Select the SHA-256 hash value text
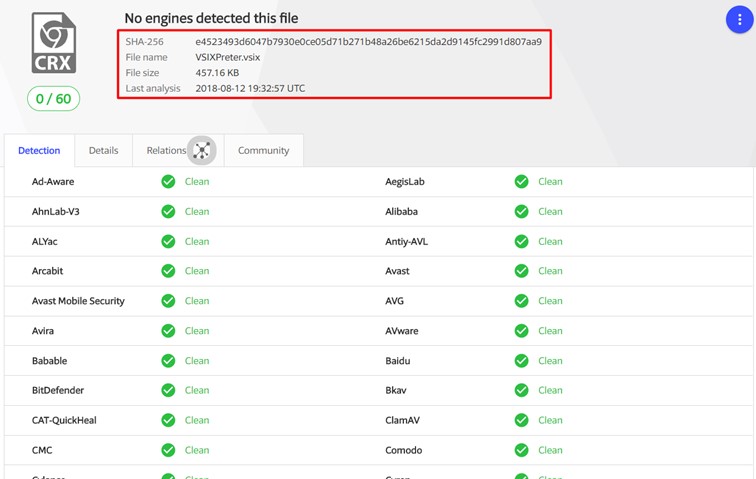Image resolution: width=756 pixels, height=479 pixels. coord(368,42)
